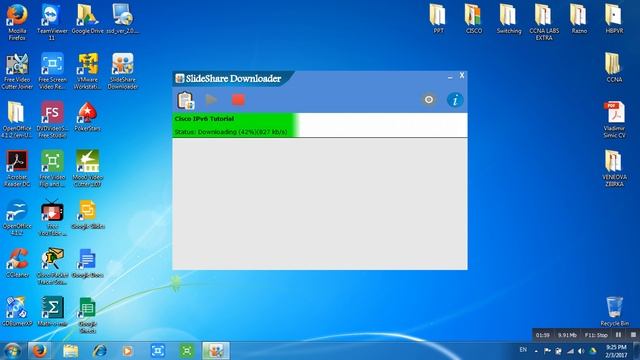This screenshot has height=360, width=640.
Task: Click the Google Drive tray icon
Action: [593, 351]
